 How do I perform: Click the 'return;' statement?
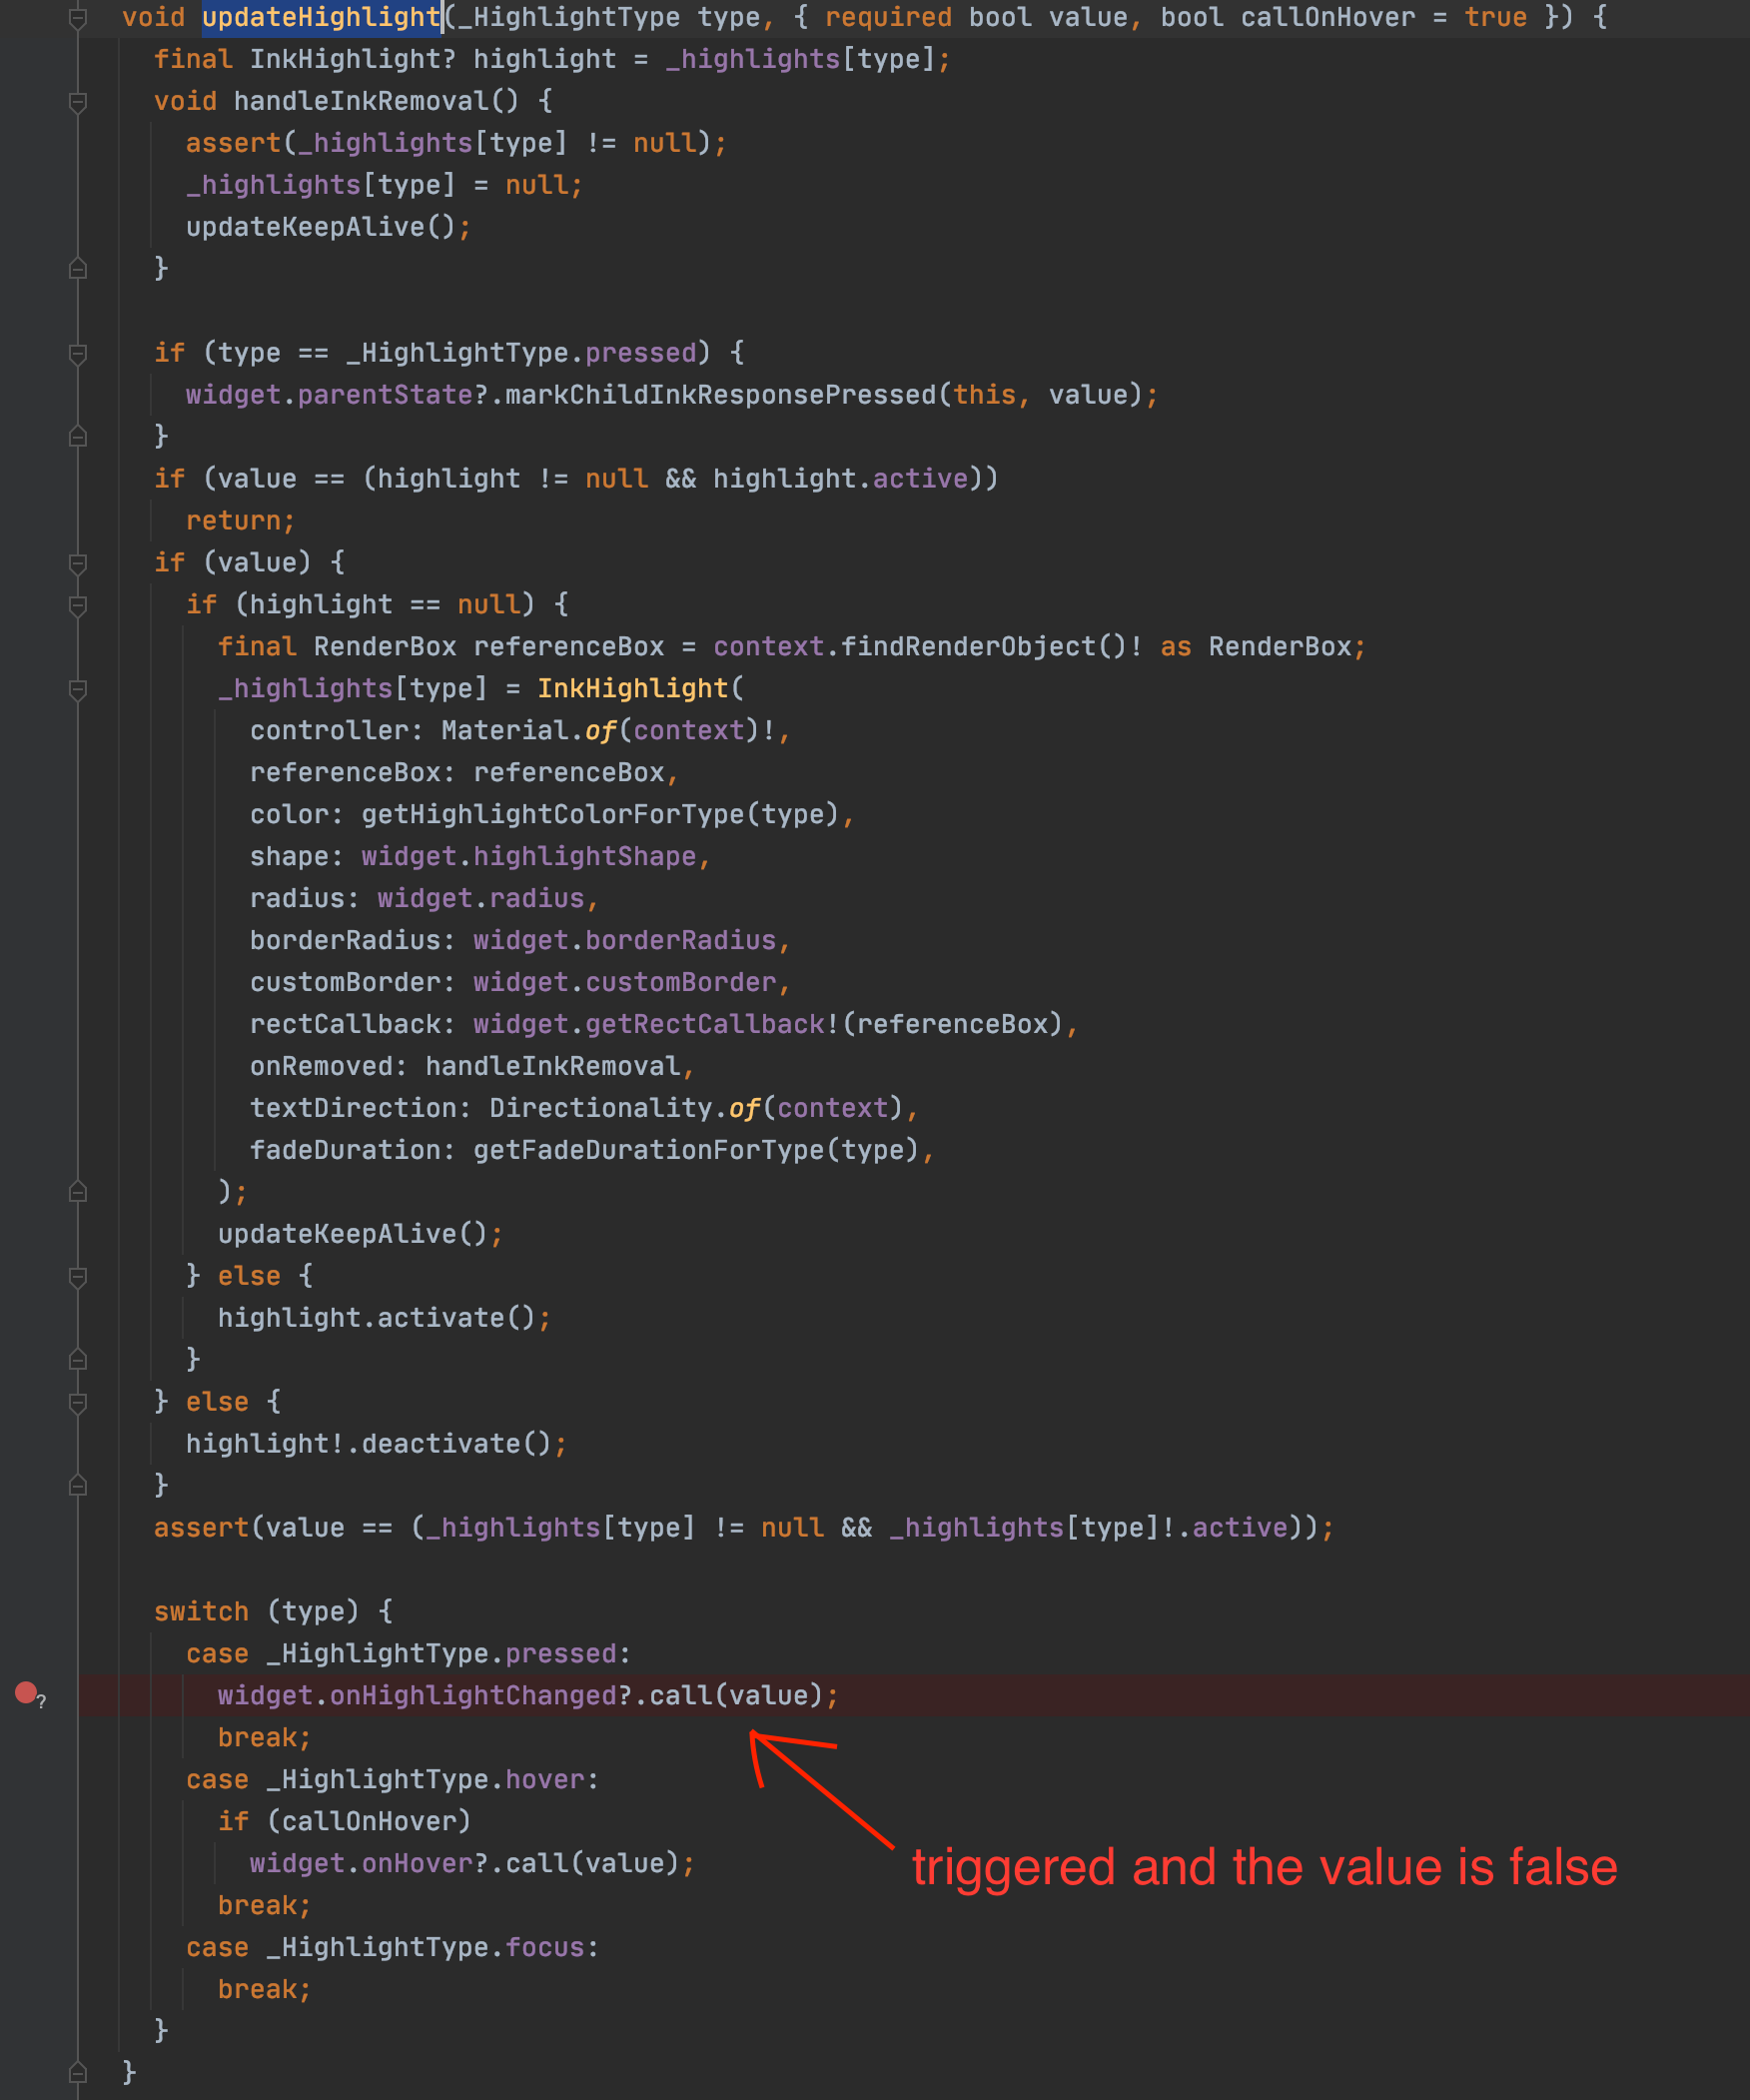pyautogui.click(x=240, y=521)
